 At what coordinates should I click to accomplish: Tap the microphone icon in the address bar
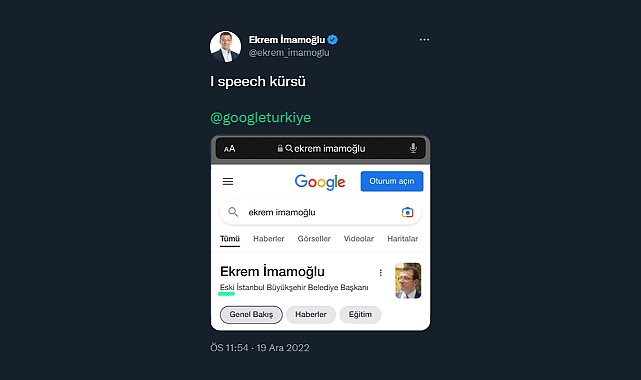point(413,148)
